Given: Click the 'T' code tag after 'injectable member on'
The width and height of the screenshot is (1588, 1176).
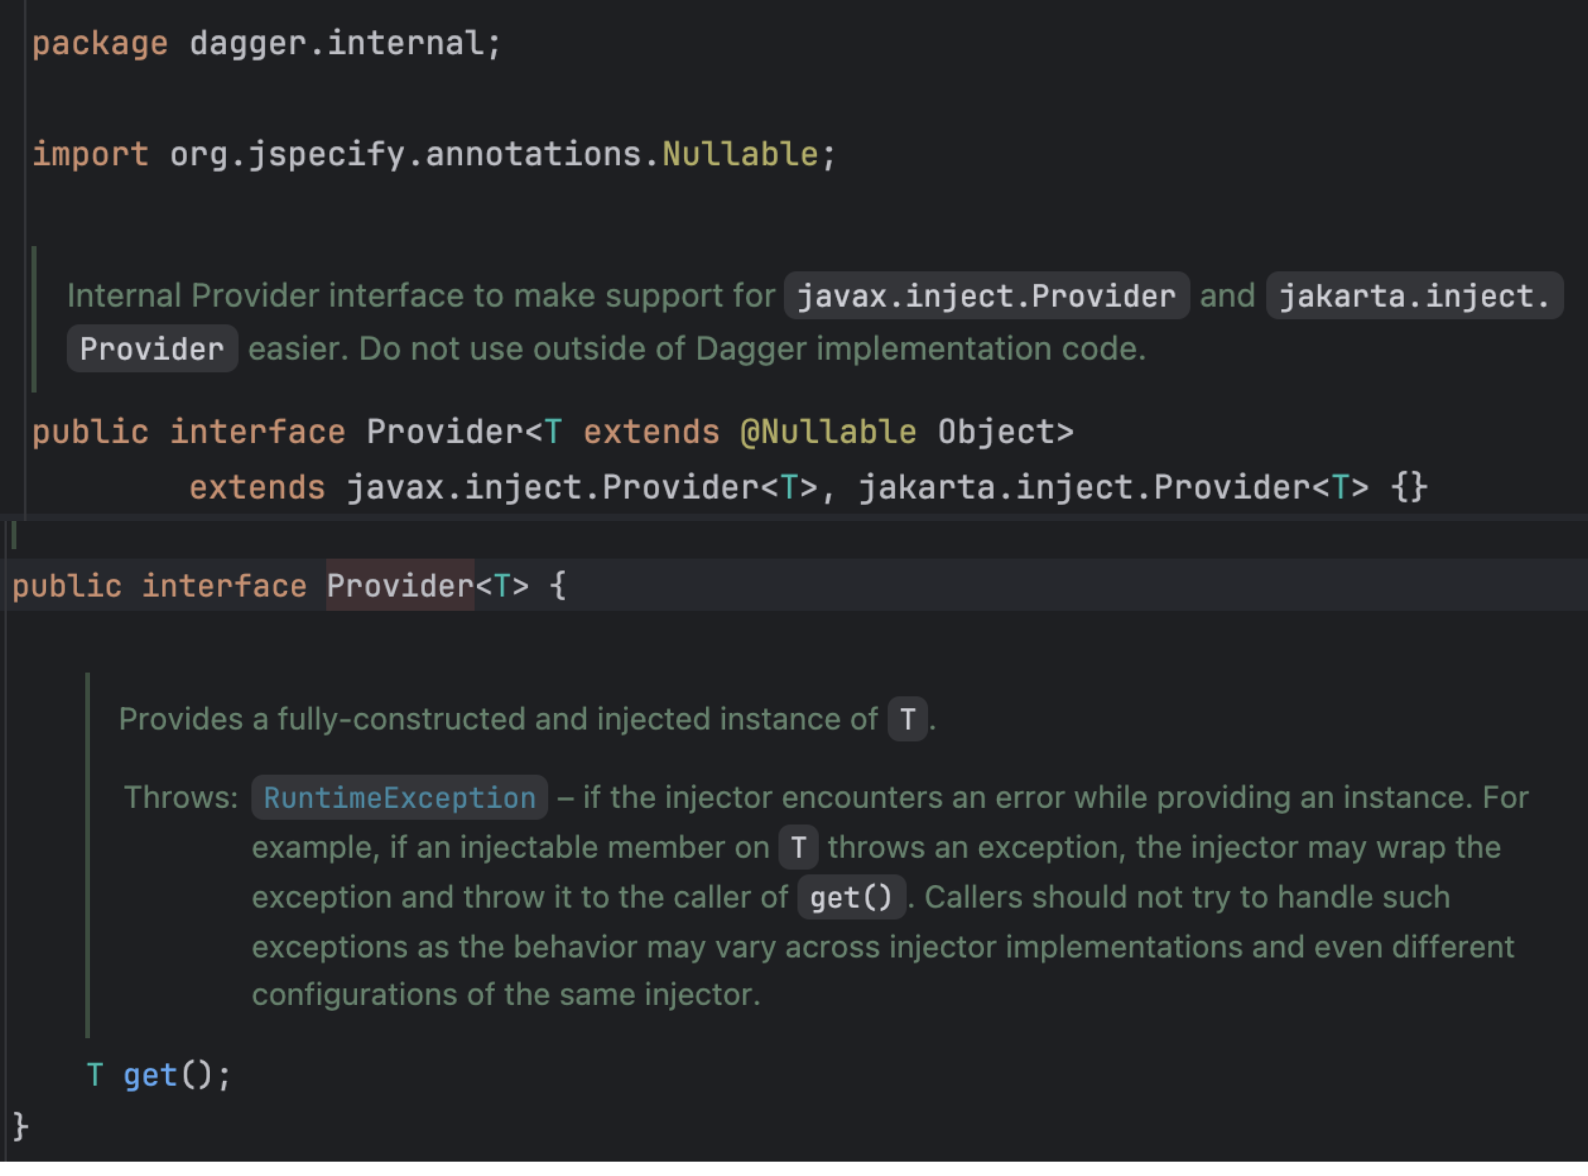Looking at the screenshot, I should tap(798, 848).
